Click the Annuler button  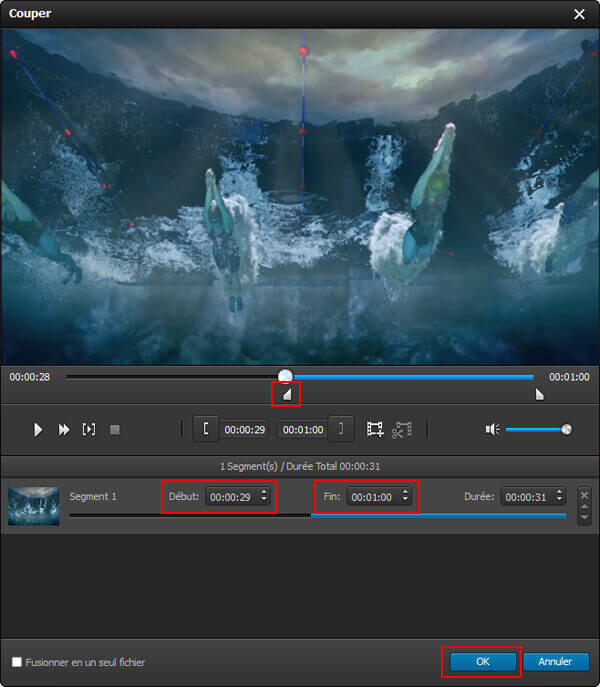[x=555, y=662]
